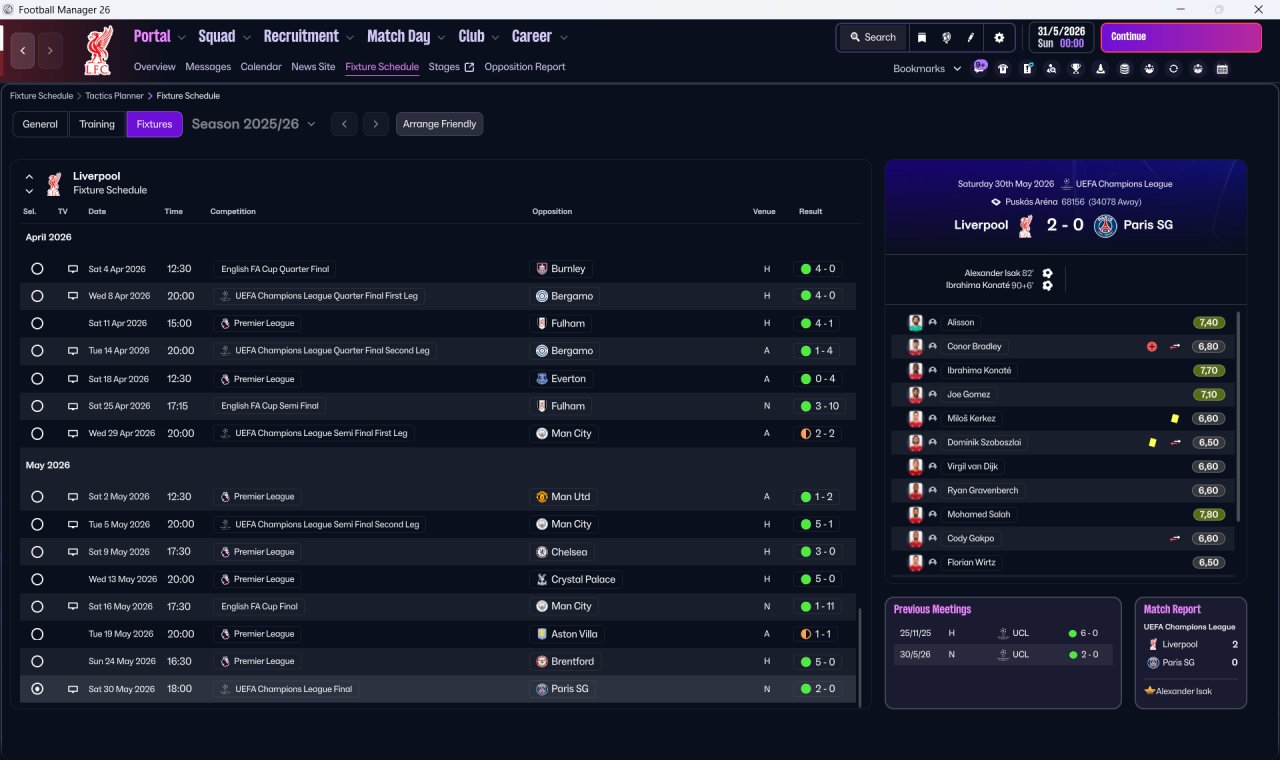Select the radio button for Chelsea fixture
This screenshot has width=1280, height=760.
click(x=37, y=552)
